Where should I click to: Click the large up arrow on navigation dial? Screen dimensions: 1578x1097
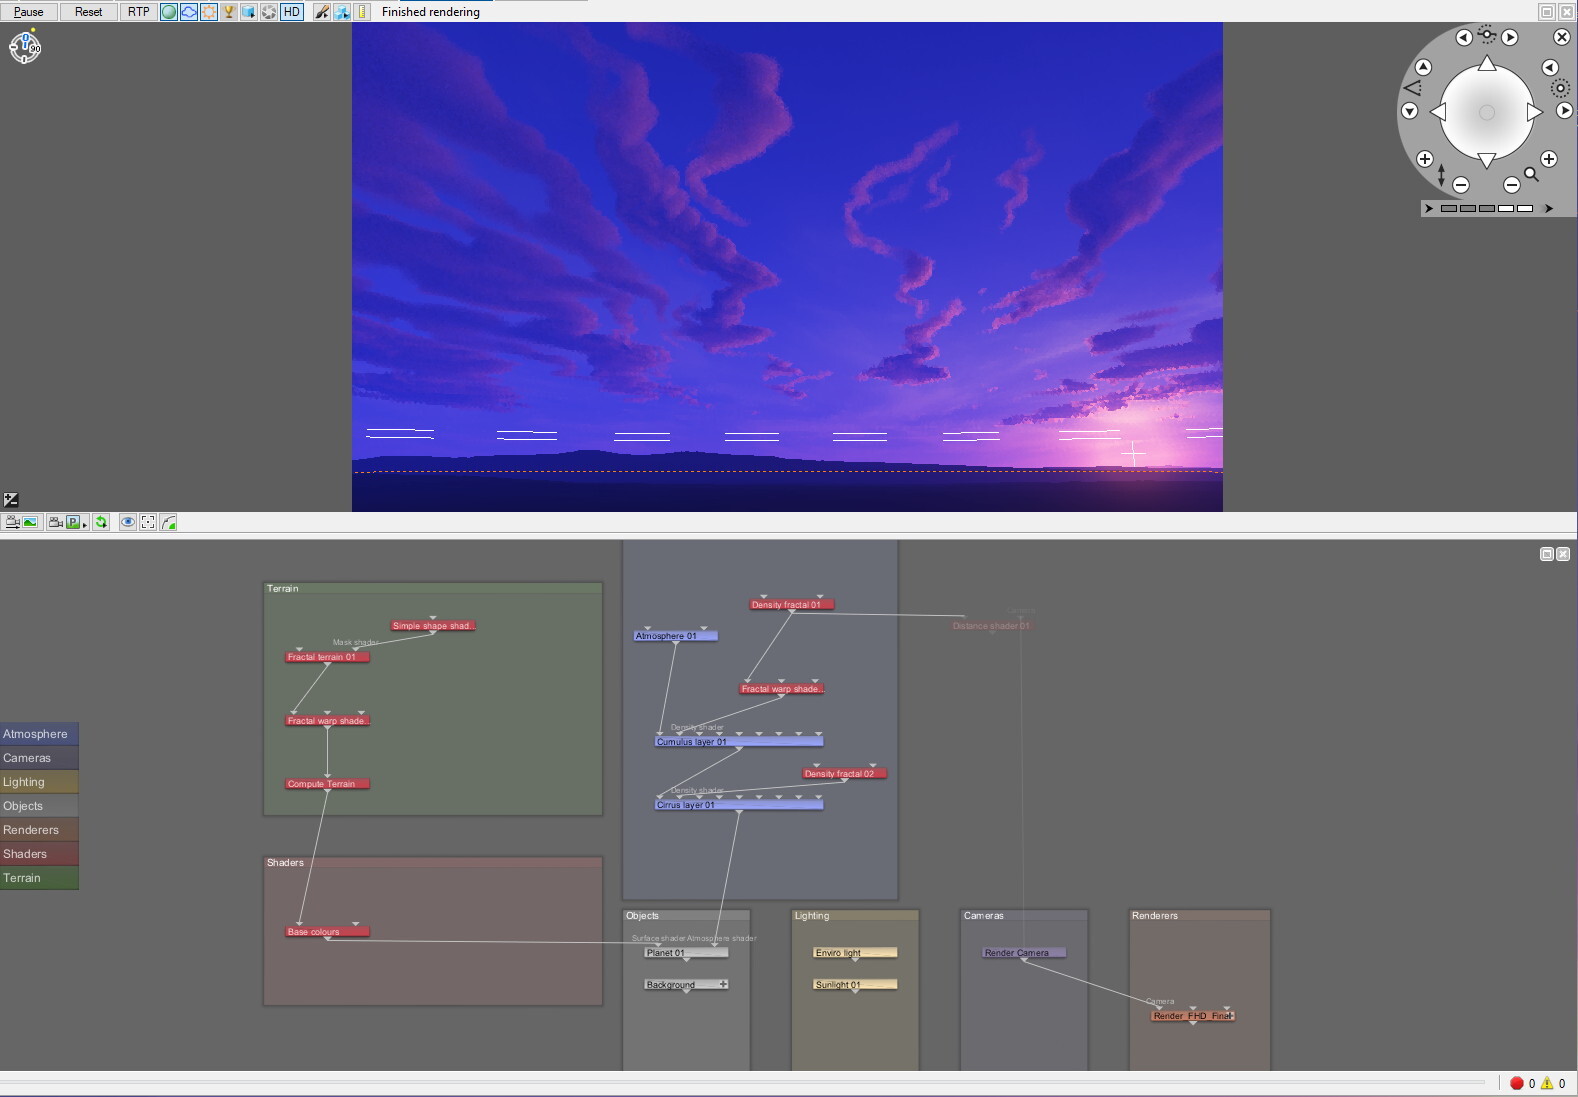pyautogui.click(x=1487, y=64)
